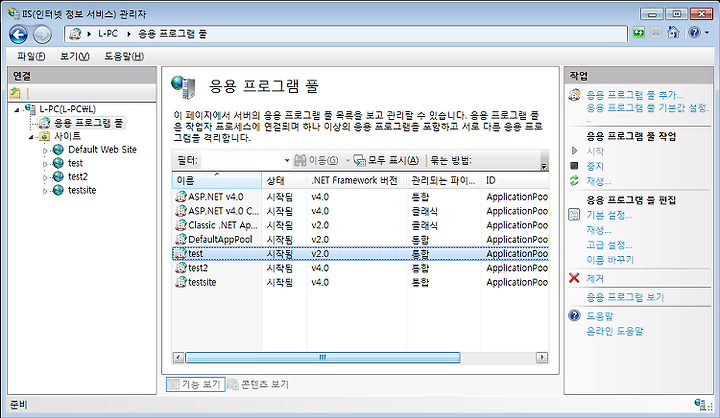The image size is (720, 418).
Task: Open the Help question mark icon at top
Action: (x=694, y=32)
